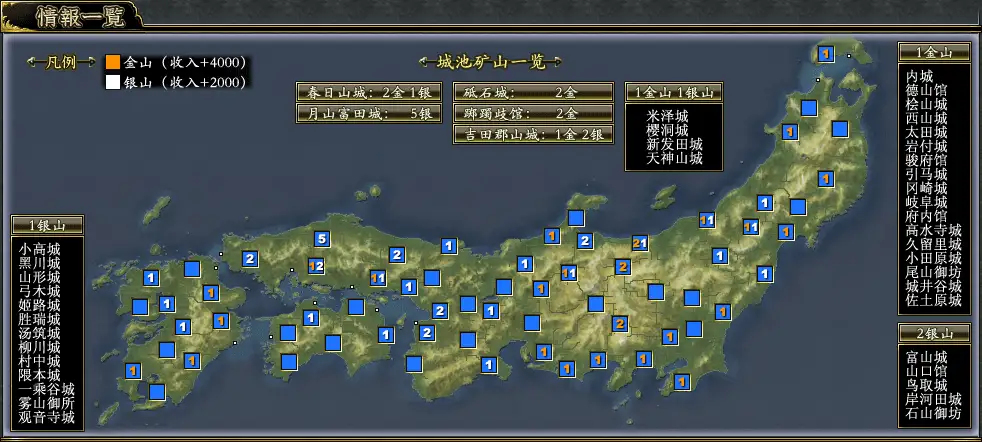
Task: Select 一乘谷城 in the 1银山 list
Action: coord(46,389)
